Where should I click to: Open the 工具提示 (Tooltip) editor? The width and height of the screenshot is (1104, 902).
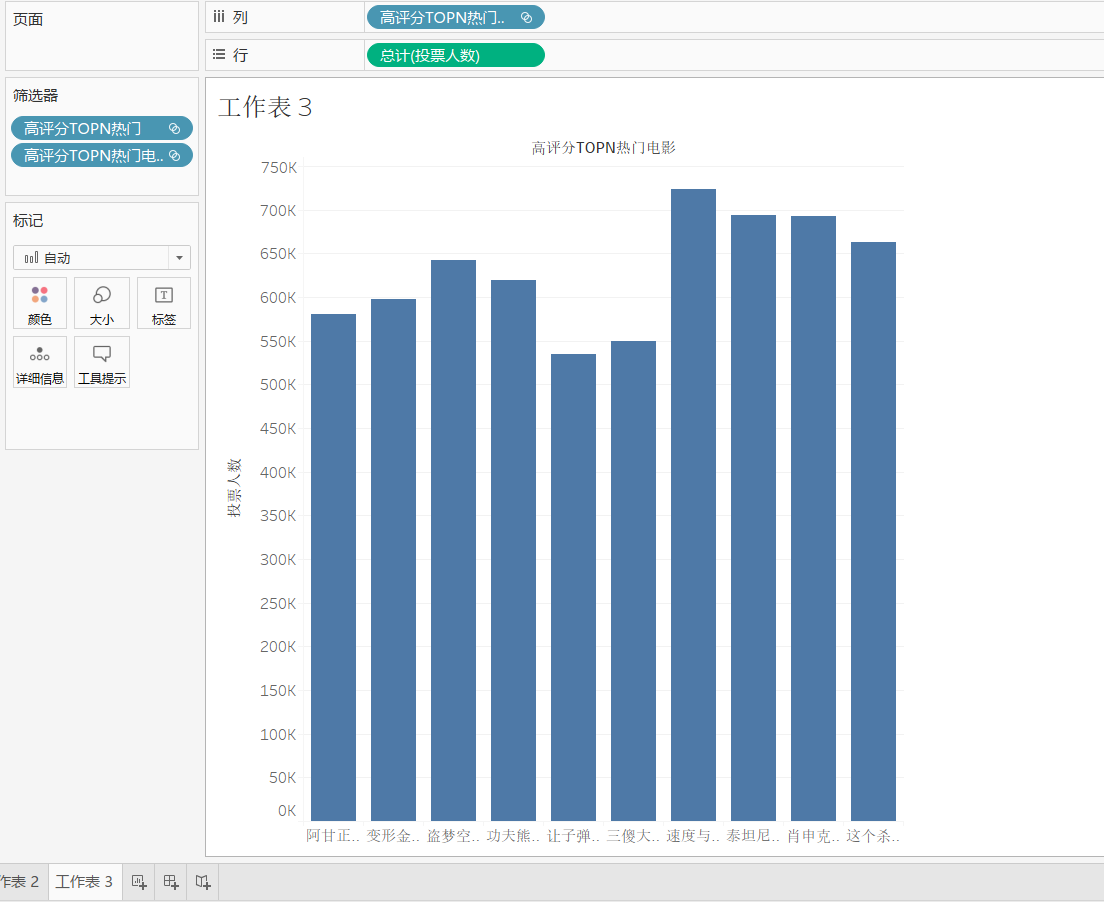click(x=101, y=363)
